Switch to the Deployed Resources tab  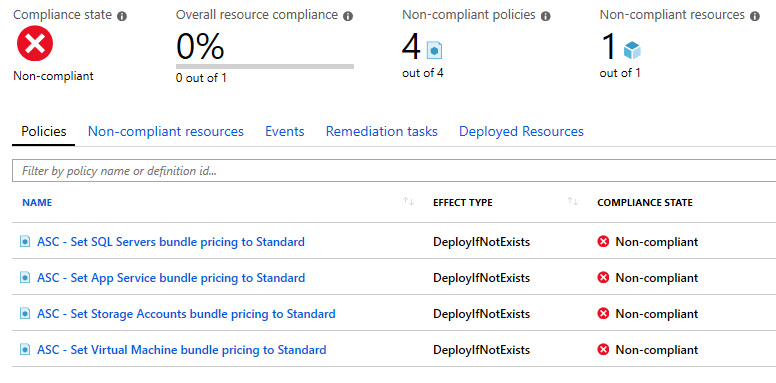click(521, 131)
